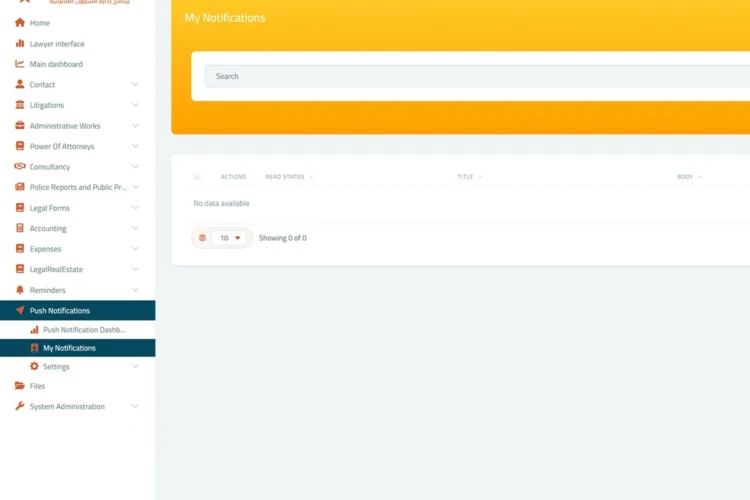The height and width of the screenshot is (500, 750).
Task: Click the Main dashboard line chart icon
Action: 20,64
